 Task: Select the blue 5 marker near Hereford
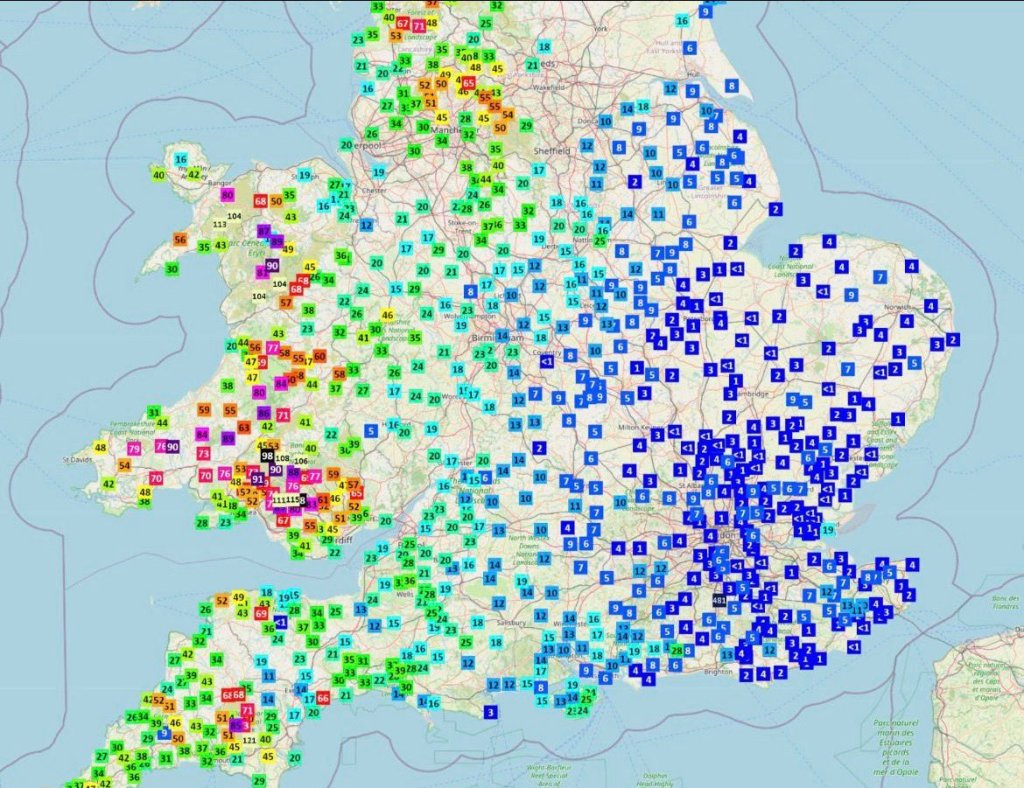click(371, 431)
